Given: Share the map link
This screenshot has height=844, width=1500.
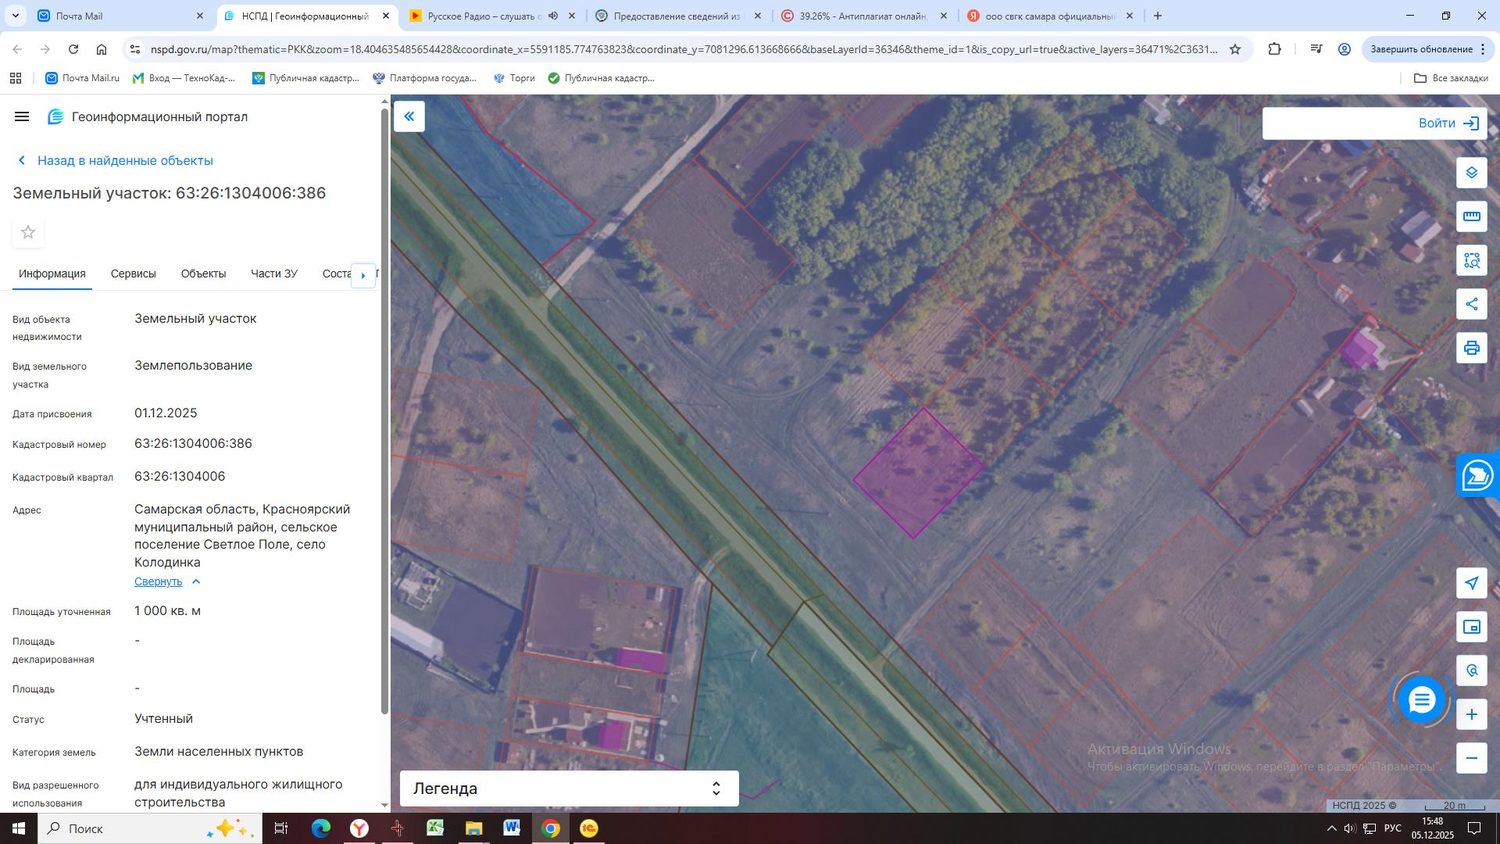Looking at the screenshot, I should click(1471, 304).
